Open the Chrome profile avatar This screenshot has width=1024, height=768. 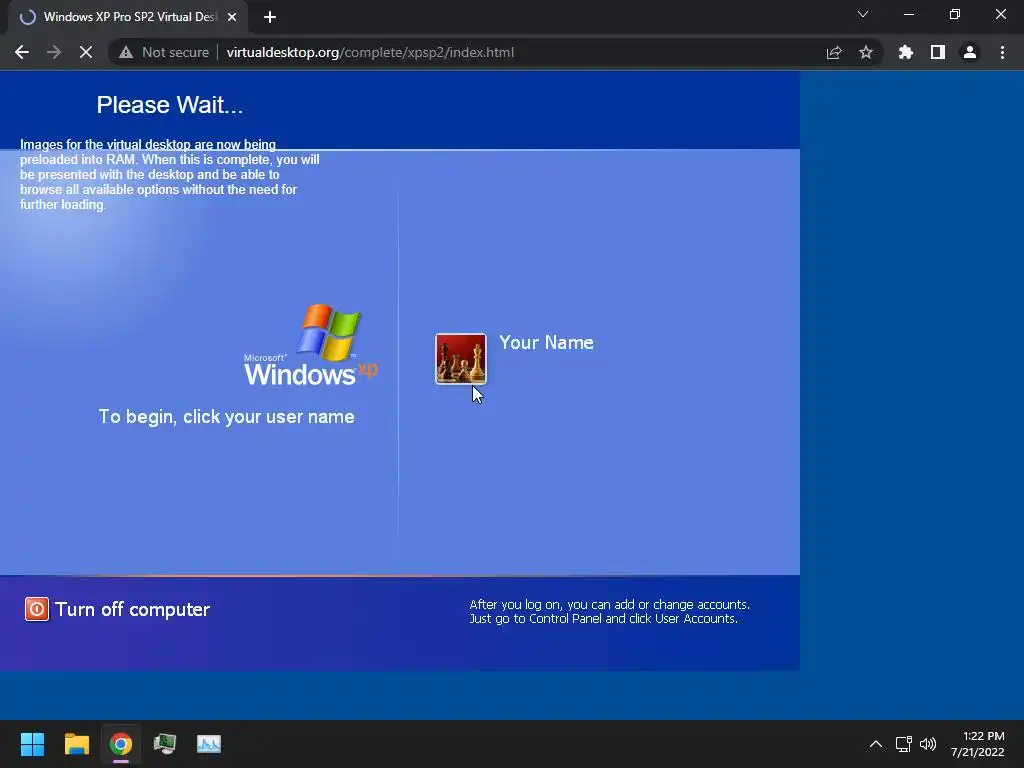pos(970,52)
